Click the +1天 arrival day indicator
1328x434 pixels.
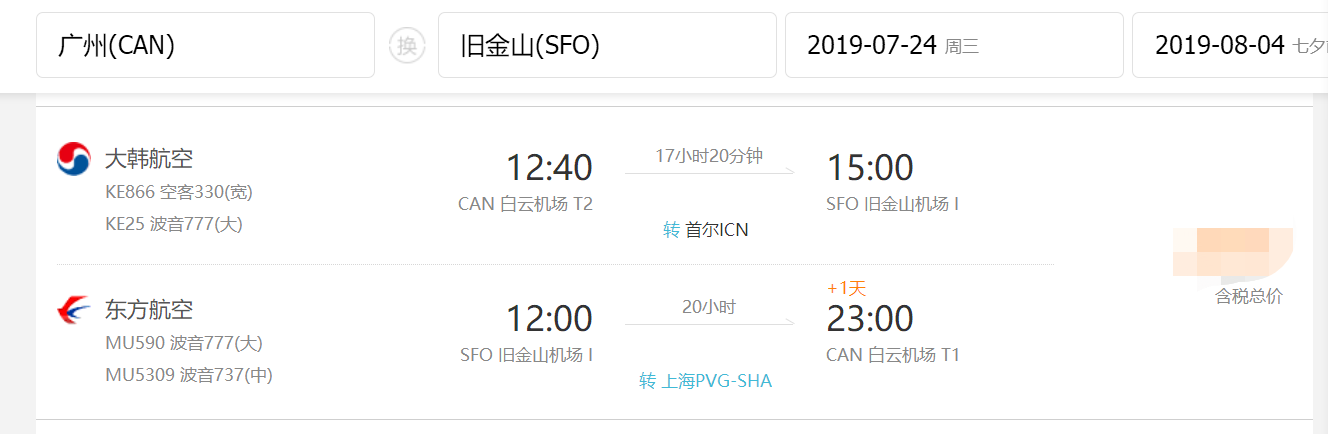(x=846, y=288)
